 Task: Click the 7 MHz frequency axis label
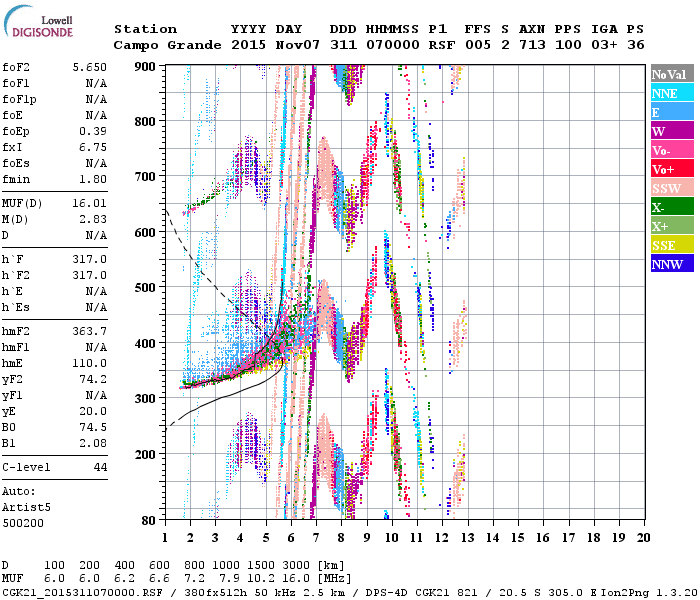click(x=316, y=538)
